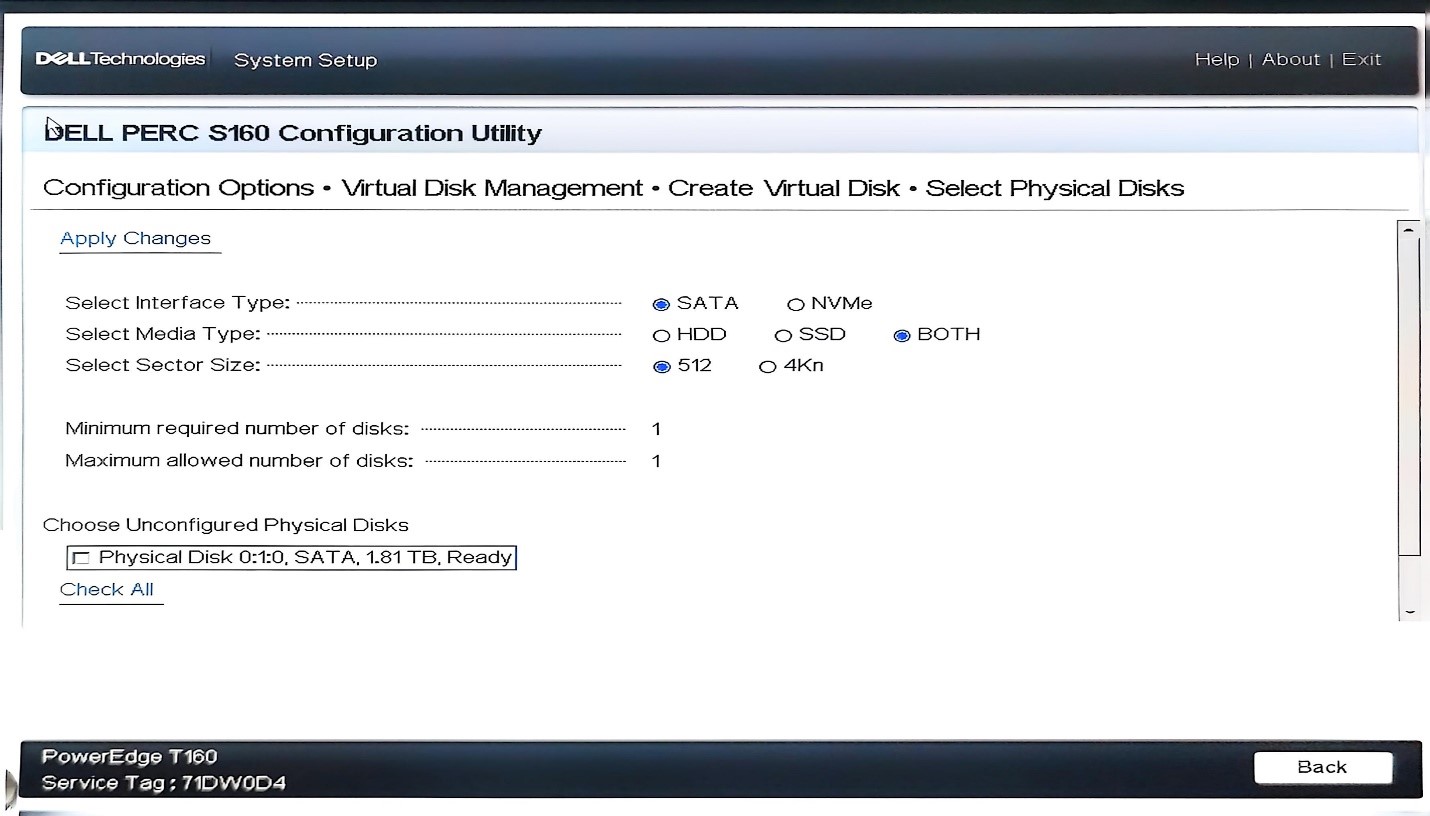Open the About link in header
Screen dimensions: 1430x816
pos(1291,59)
